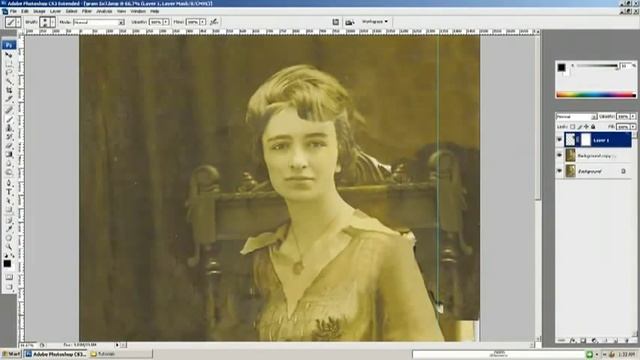Image resolution: width=640 pixels, height=360 pixels.
Task: Open the layer Opacity arrow
Action: pyautogui.click(x=633, y=117)
